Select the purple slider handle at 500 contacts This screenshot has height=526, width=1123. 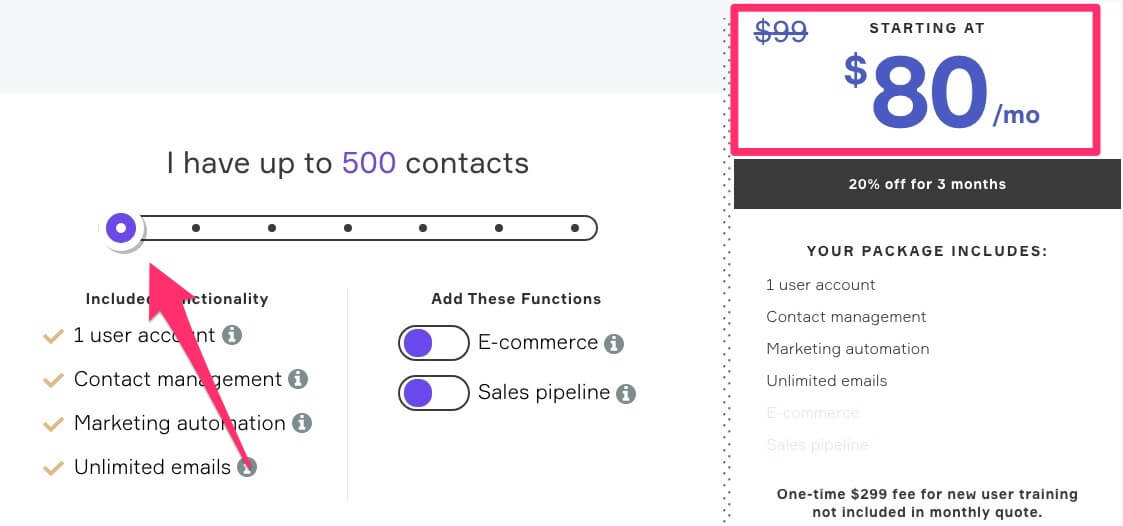[121, 228]
